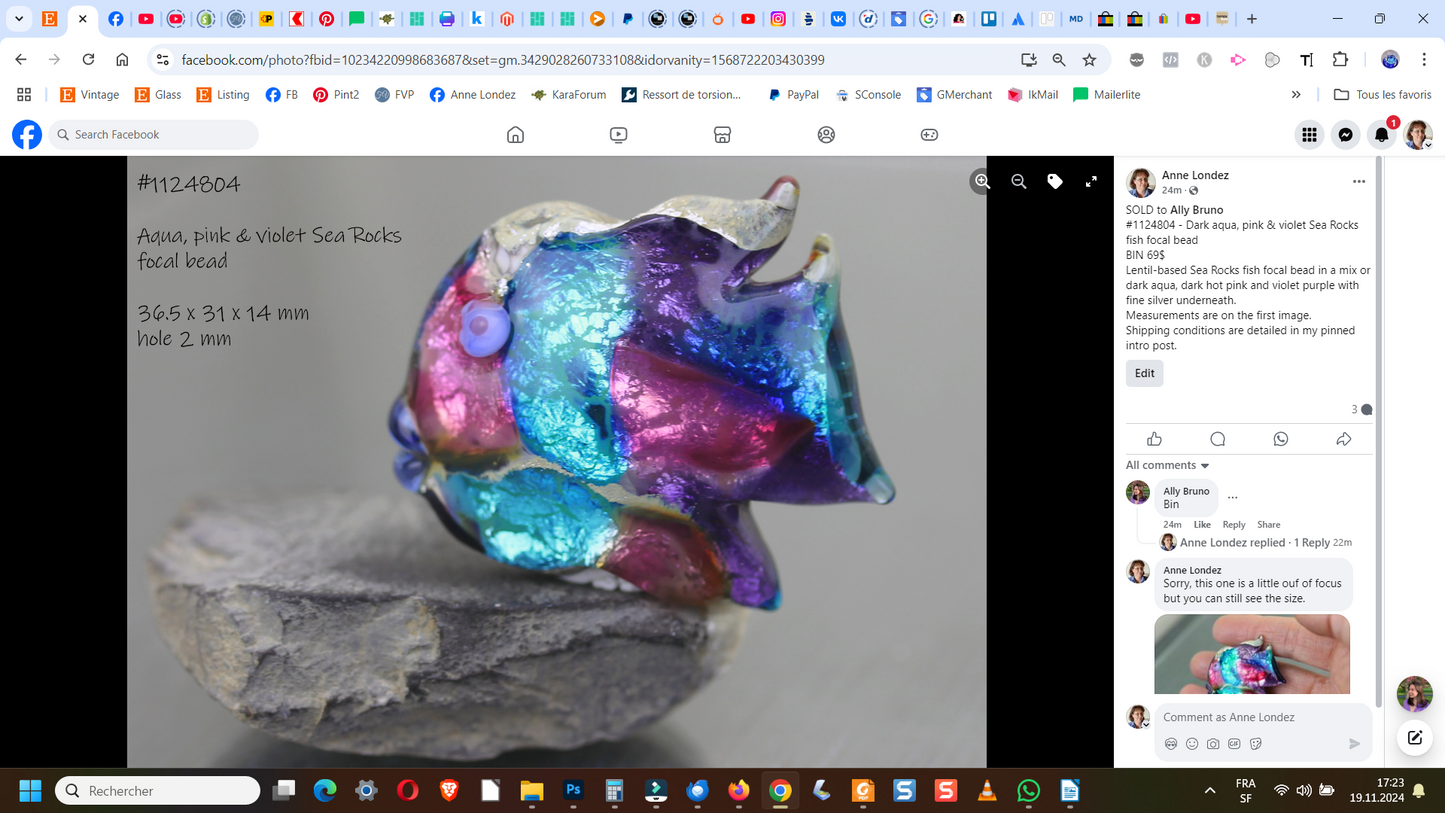
Task: Open Facebook notifications bell
Action: coord(1382,134)
